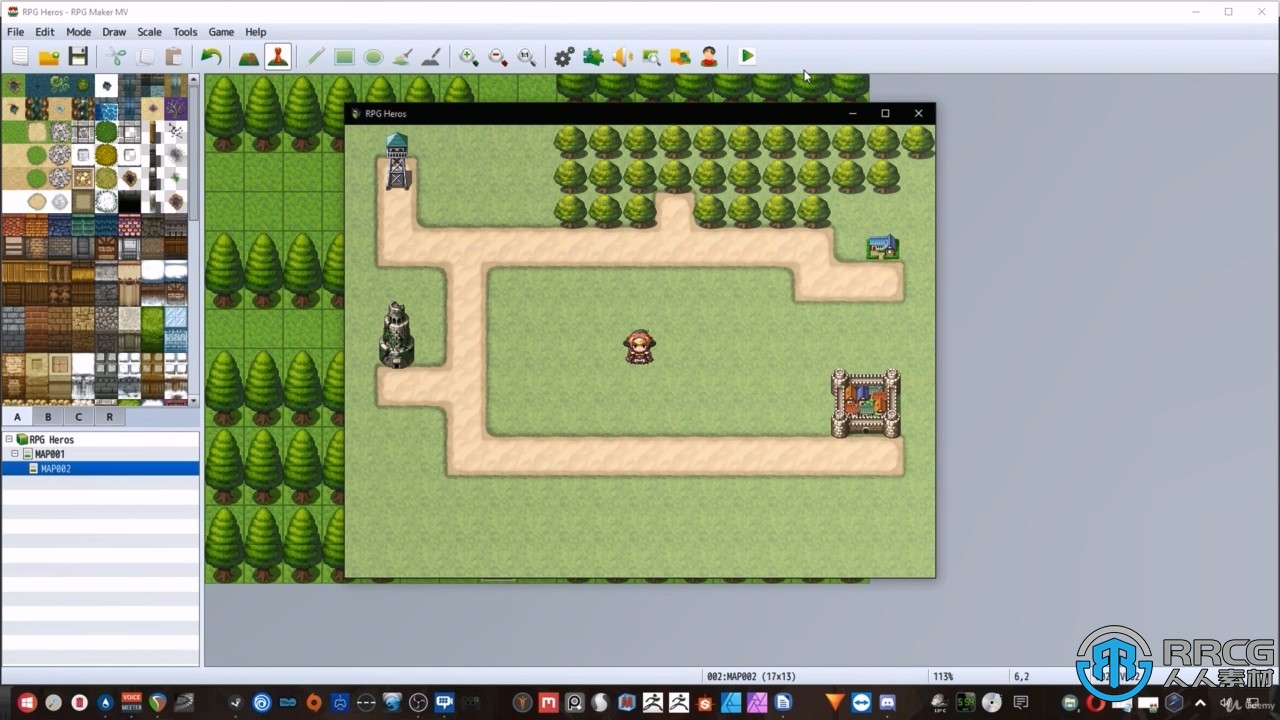Switch to tileset tab R

point(109,417)
